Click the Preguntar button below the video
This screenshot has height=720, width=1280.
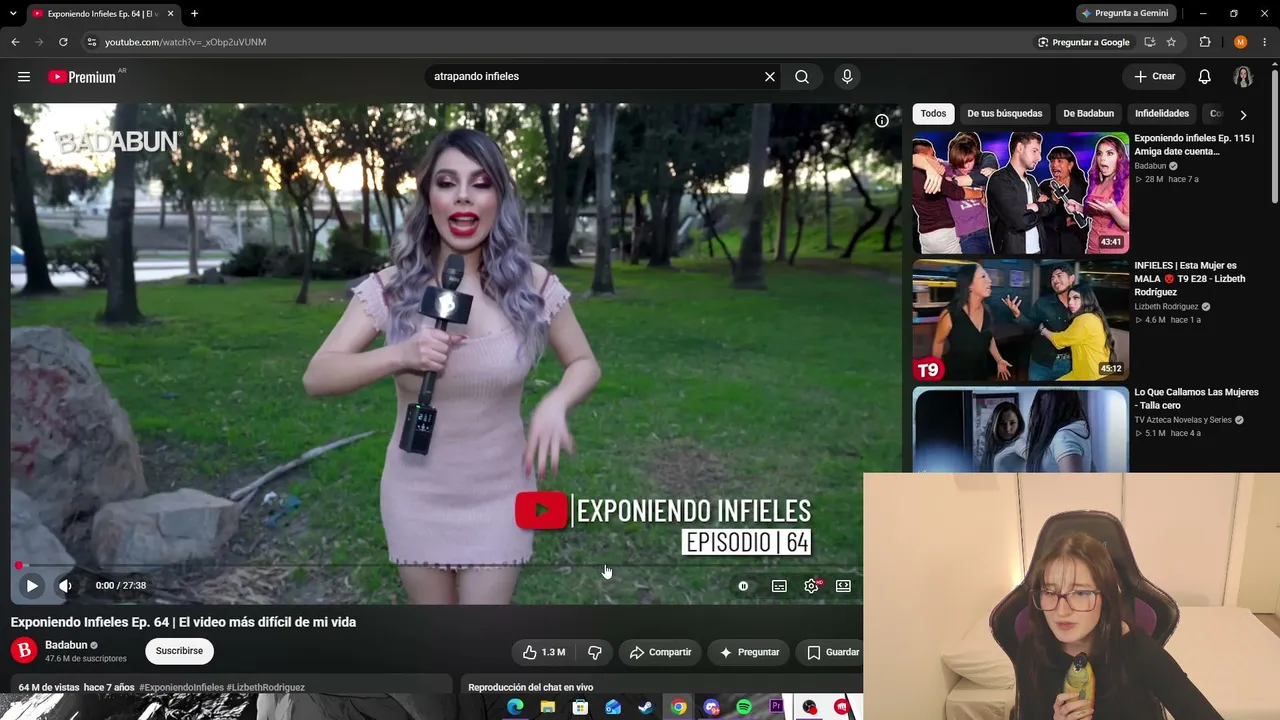(x=749, y=652)
